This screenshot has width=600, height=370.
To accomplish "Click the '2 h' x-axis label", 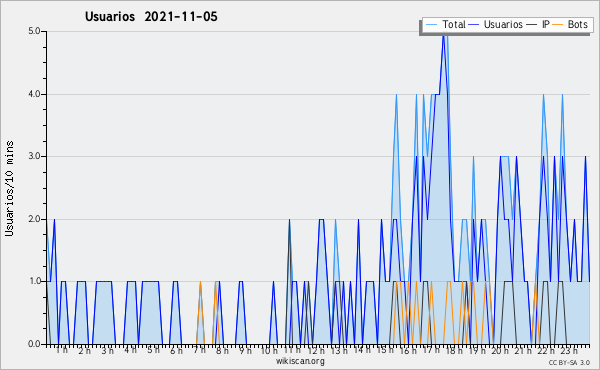I will 85,350.
